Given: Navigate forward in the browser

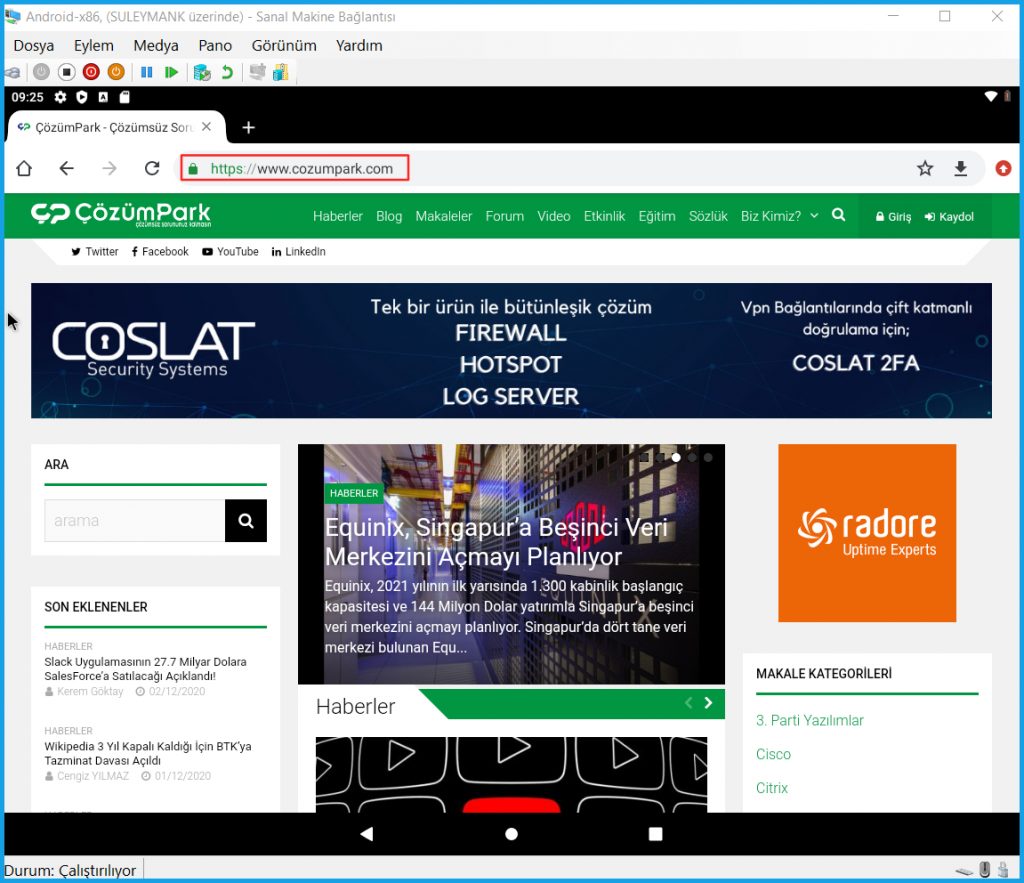Looking at the screenshot, I should point(109,169).
